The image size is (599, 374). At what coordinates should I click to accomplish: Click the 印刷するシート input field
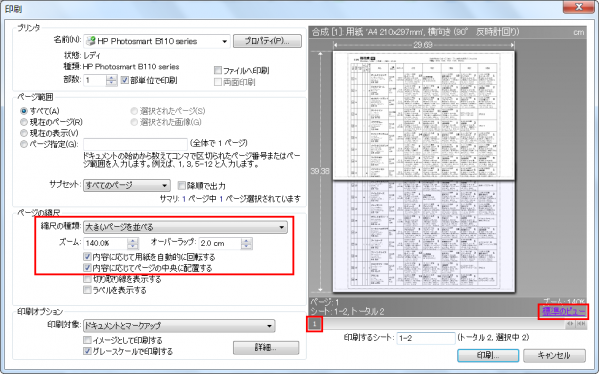point(426,338)
